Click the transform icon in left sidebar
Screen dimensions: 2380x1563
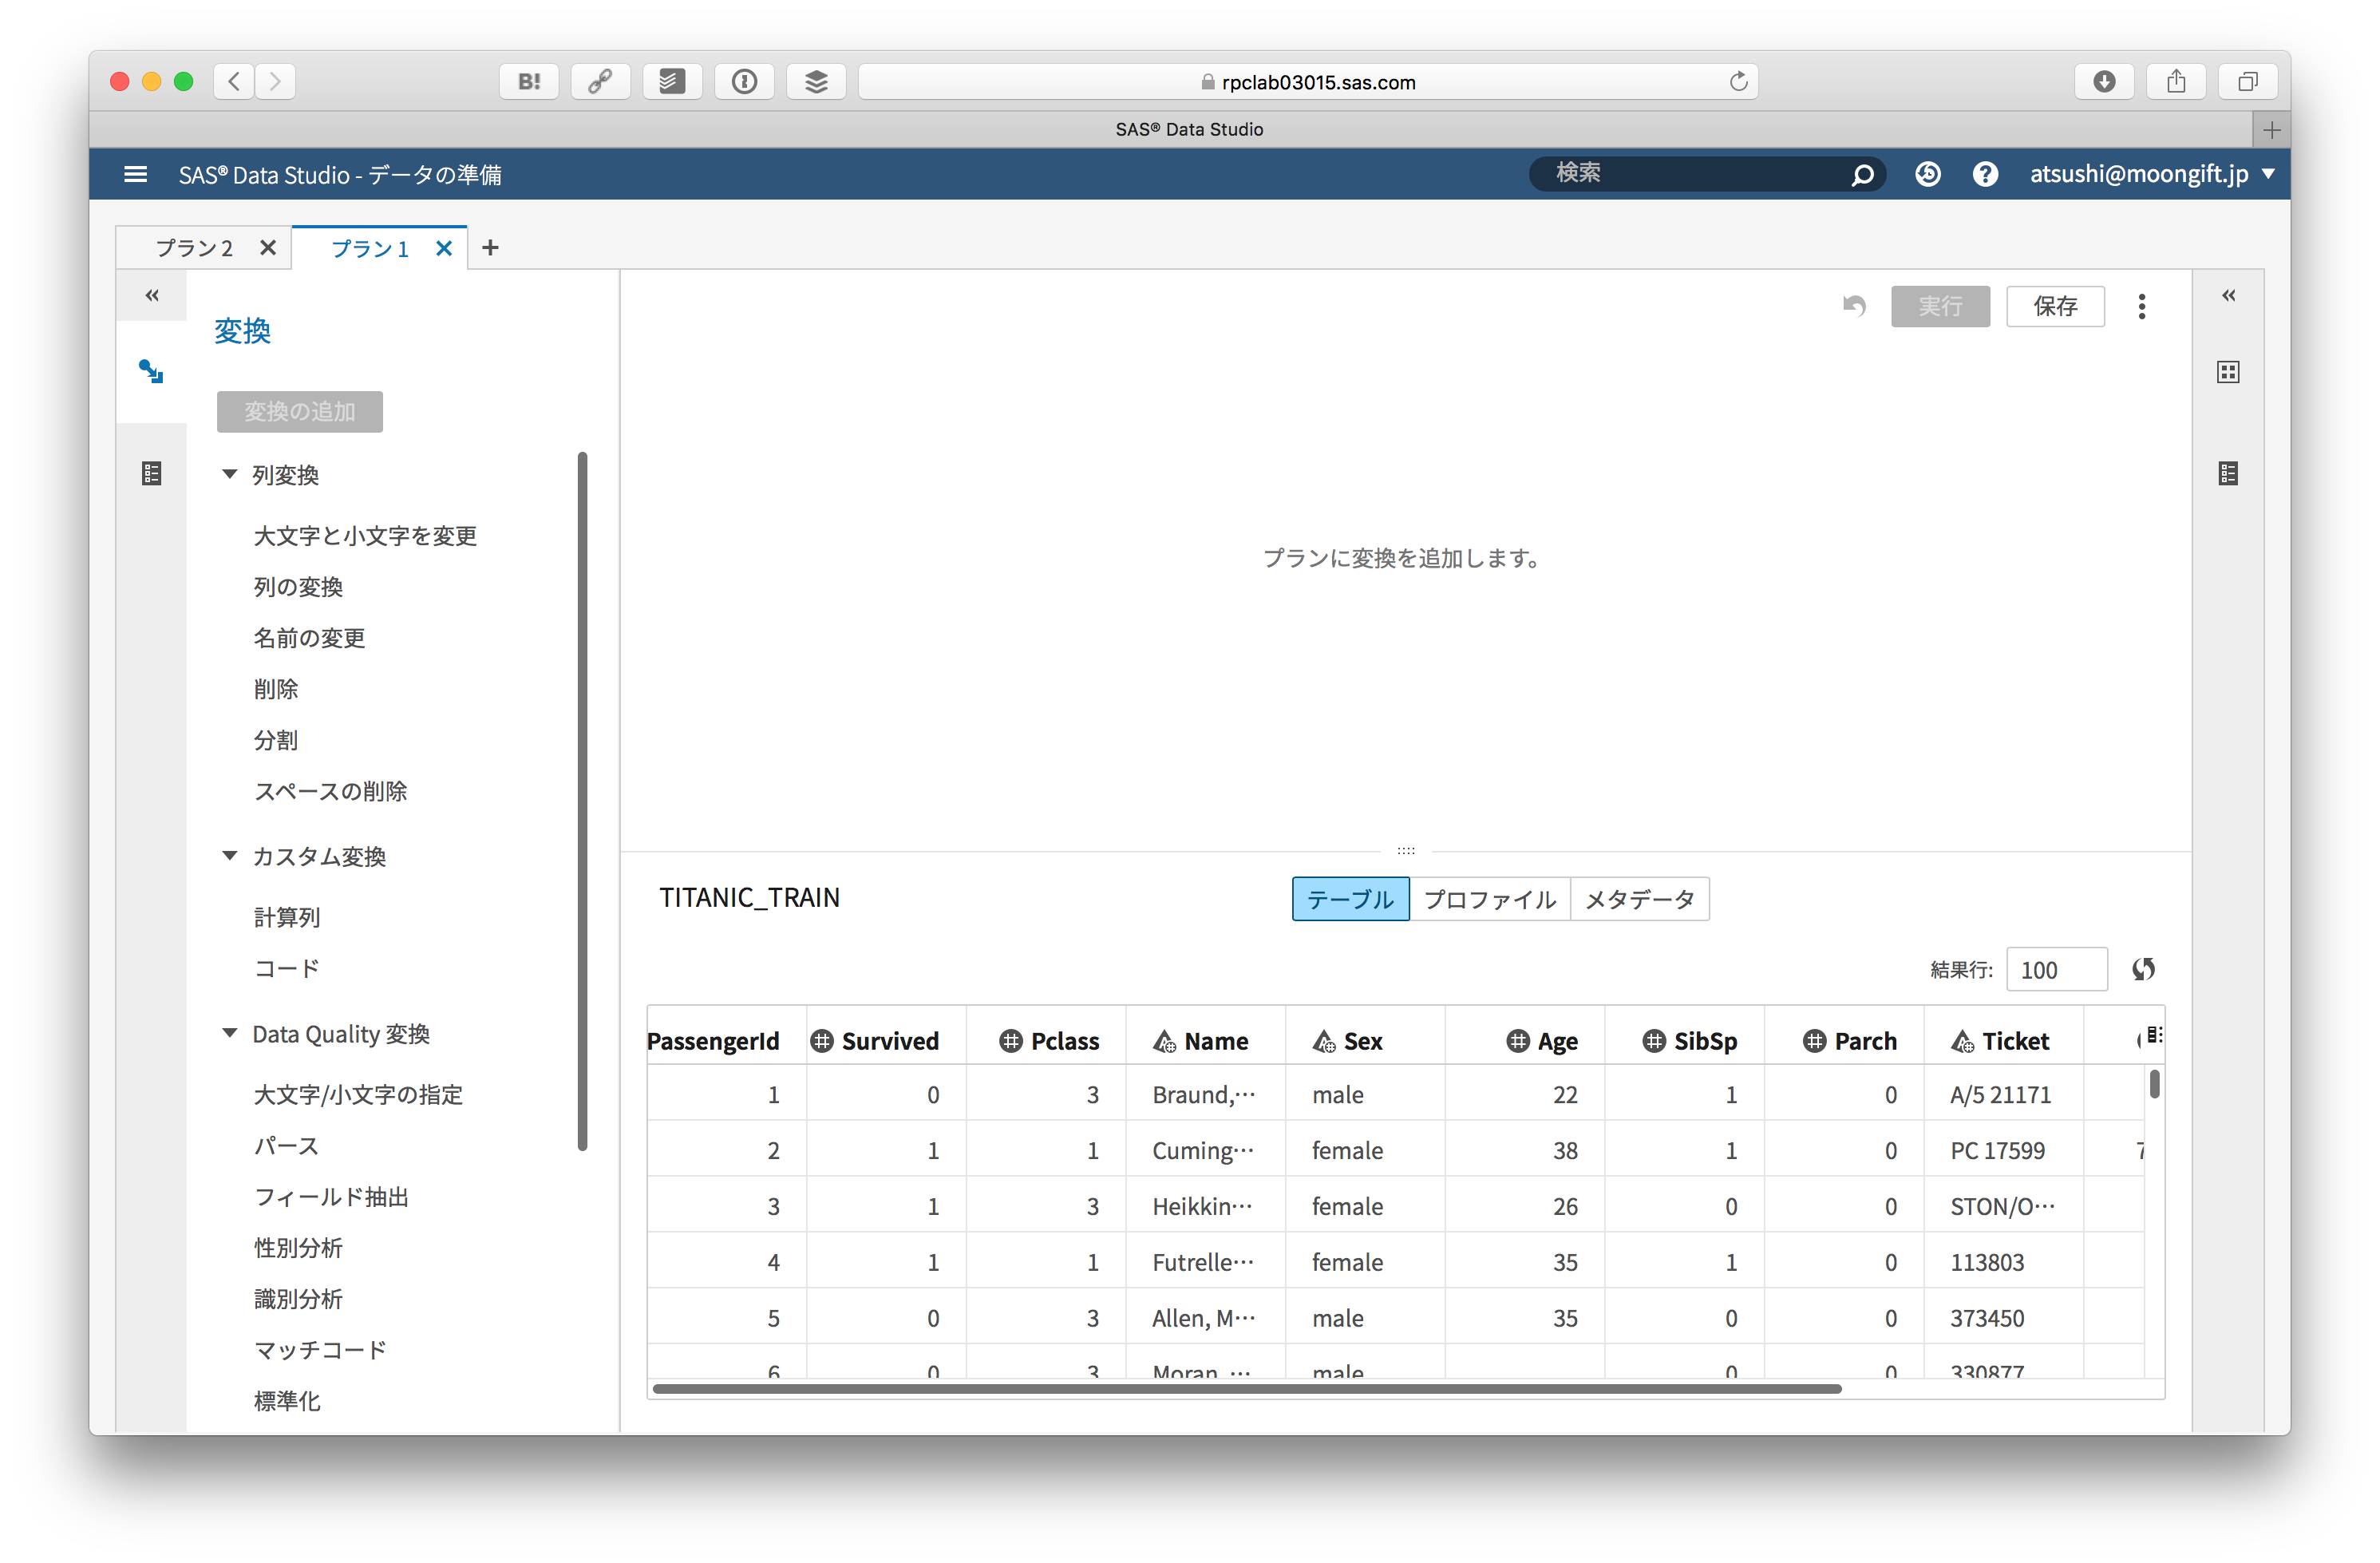click(151, 371)
